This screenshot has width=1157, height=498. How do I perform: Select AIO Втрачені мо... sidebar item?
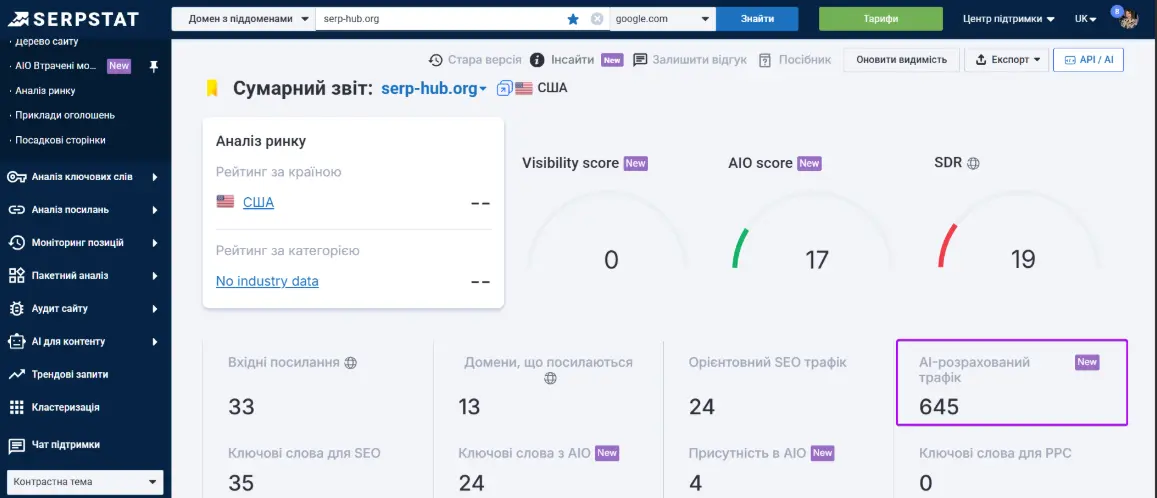(56, 66)
